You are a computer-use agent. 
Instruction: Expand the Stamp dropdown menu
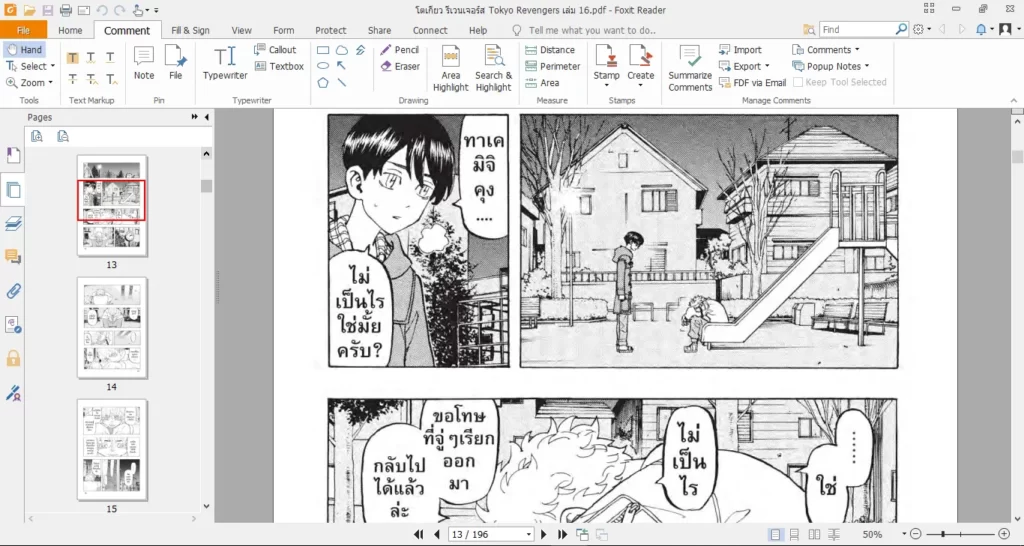tap(606, 86)
